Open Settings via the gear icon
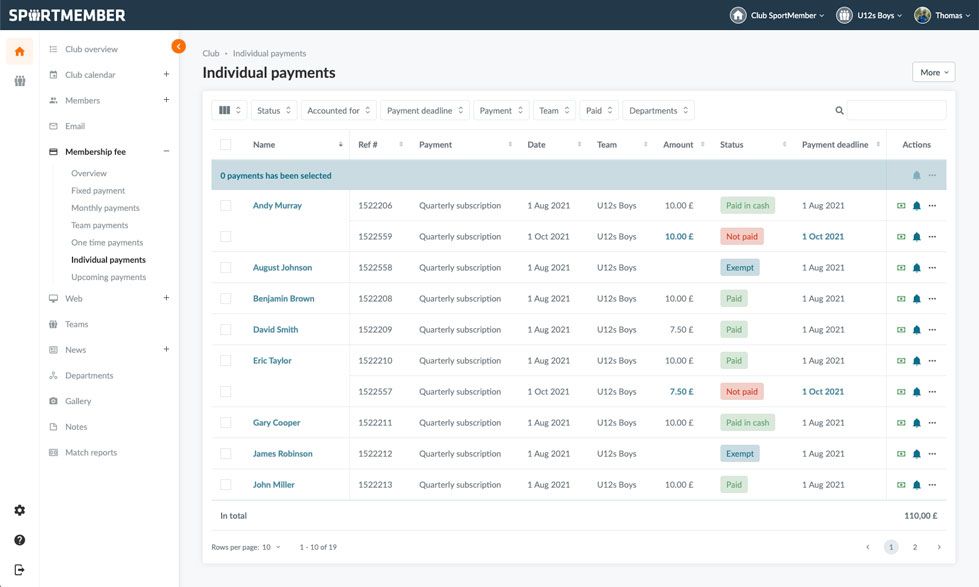 [x=17, y=509]
